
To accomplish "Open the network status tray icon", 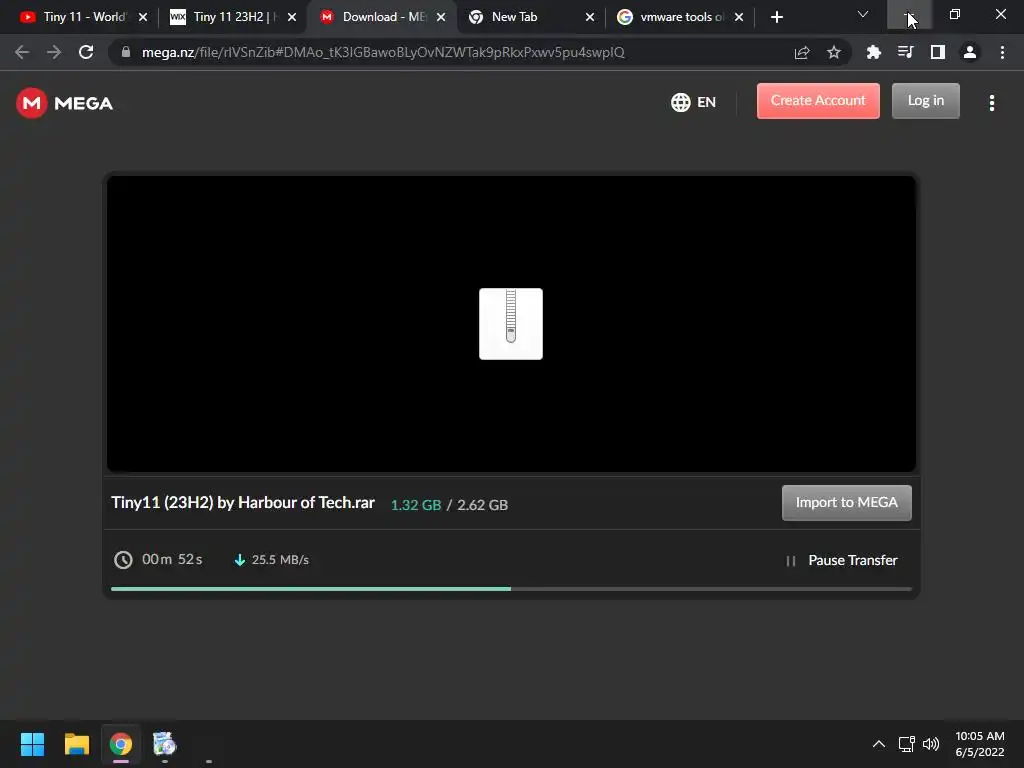I will [x=906, y=744].
